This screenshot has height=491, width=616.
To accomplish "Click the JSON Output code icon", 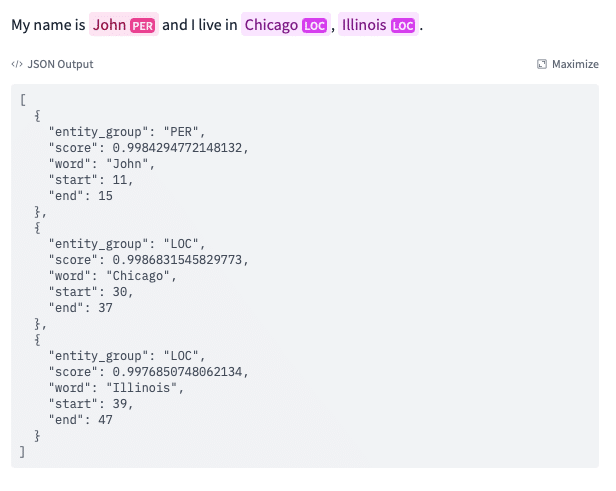I will pyautogui.click(x=16, y=65).
